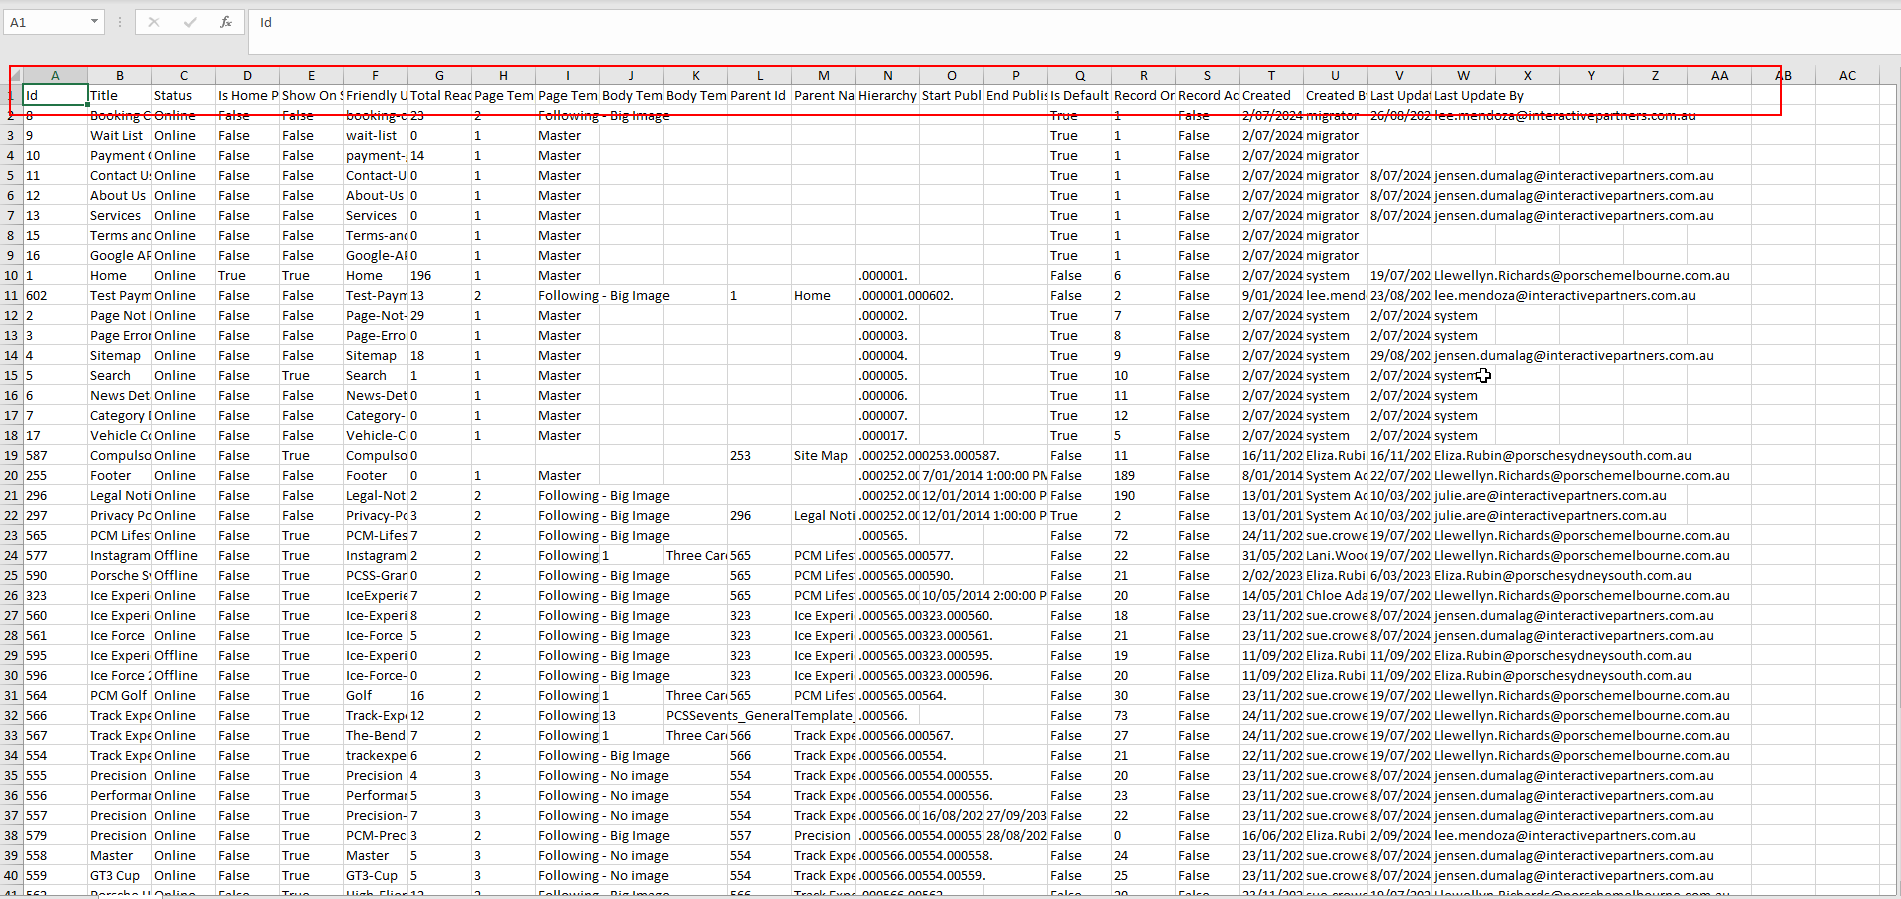Select column A header
1901x899 pixels.
coord(55,75)
